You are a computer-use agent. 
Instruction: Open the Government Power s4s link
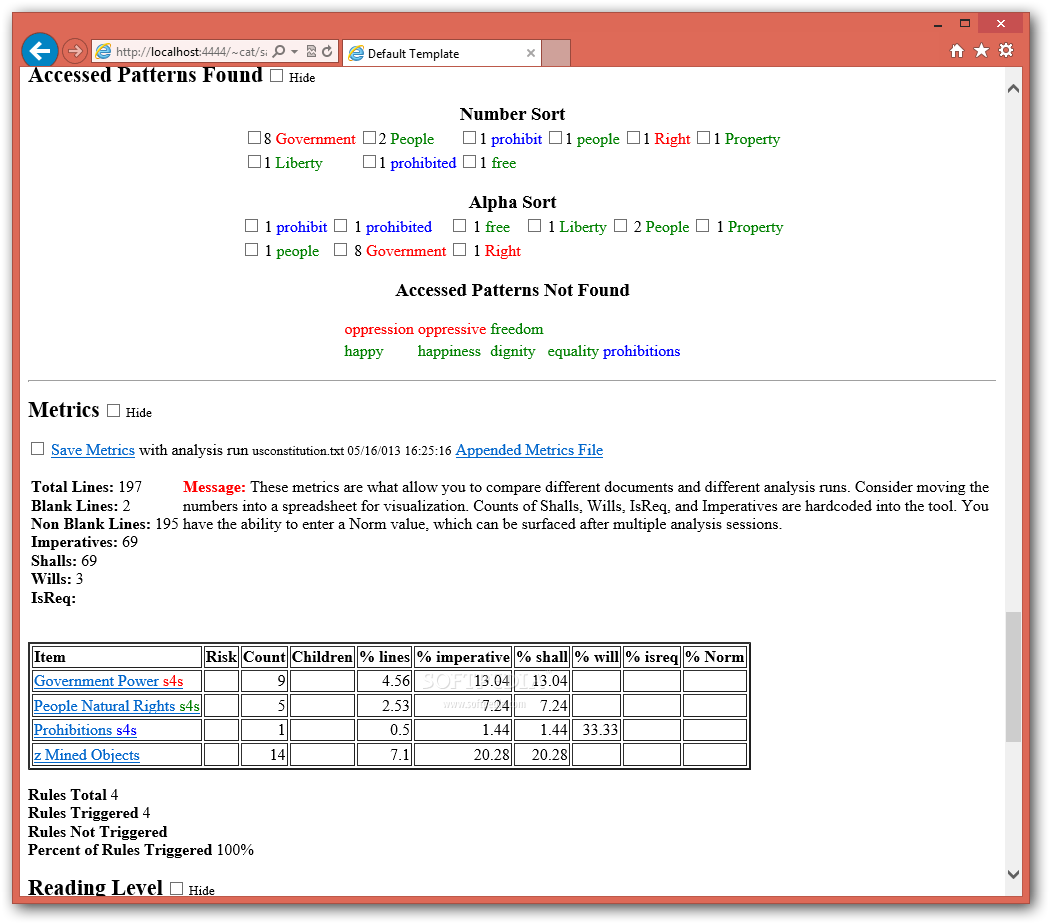[x=108, y=681]
